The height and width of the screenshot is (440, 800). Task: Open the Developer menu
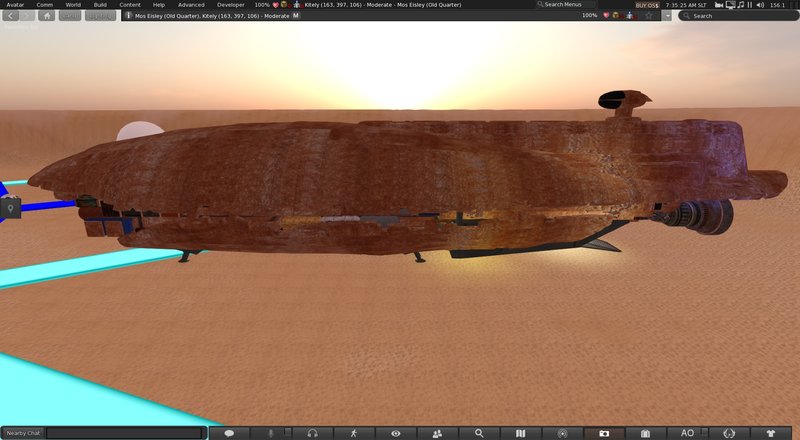pos(231,5)
